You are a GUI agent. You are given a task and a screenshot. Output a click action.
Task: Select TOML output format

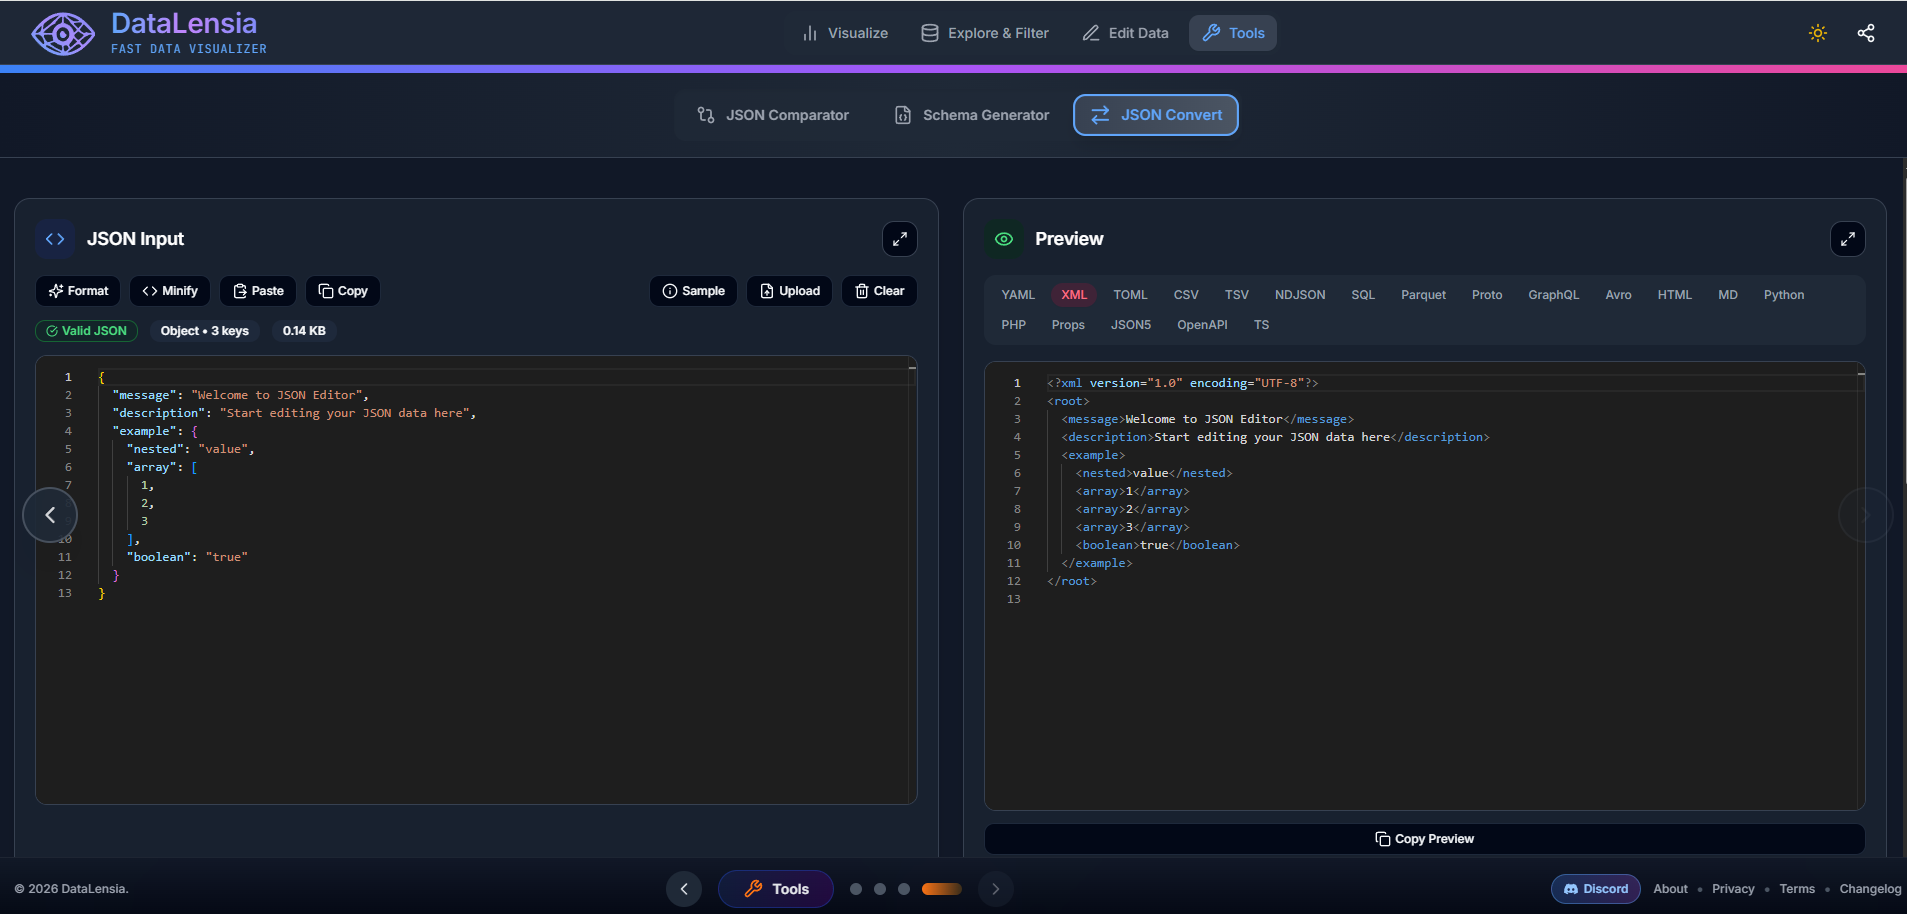(x=1130, y=295)
